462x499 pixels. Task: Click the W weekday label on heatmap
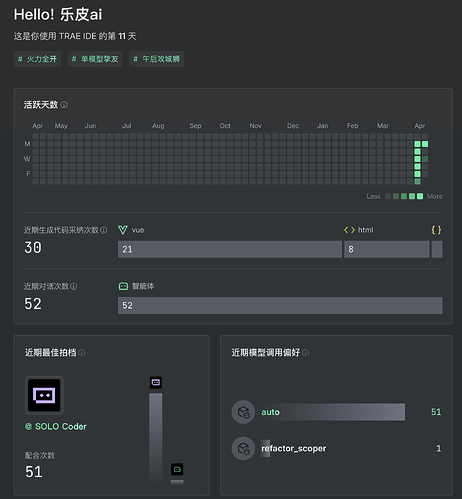click(27, 159)
